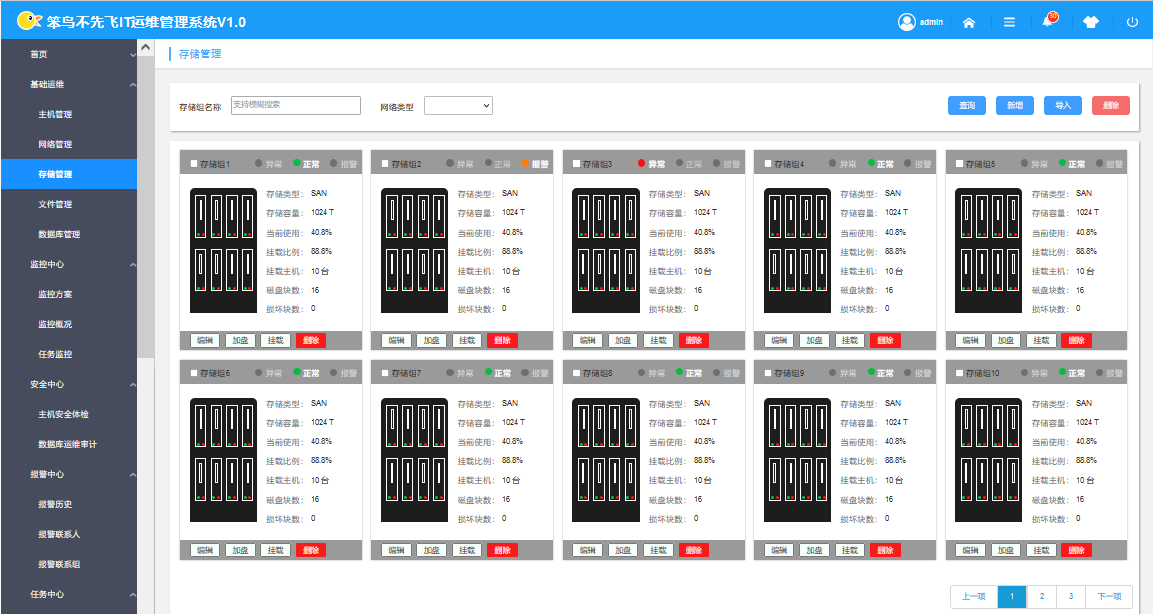Viewport: 1154px width, 614px height.
Task: Open the admin user avatar icon
Action: pos(906,22)
